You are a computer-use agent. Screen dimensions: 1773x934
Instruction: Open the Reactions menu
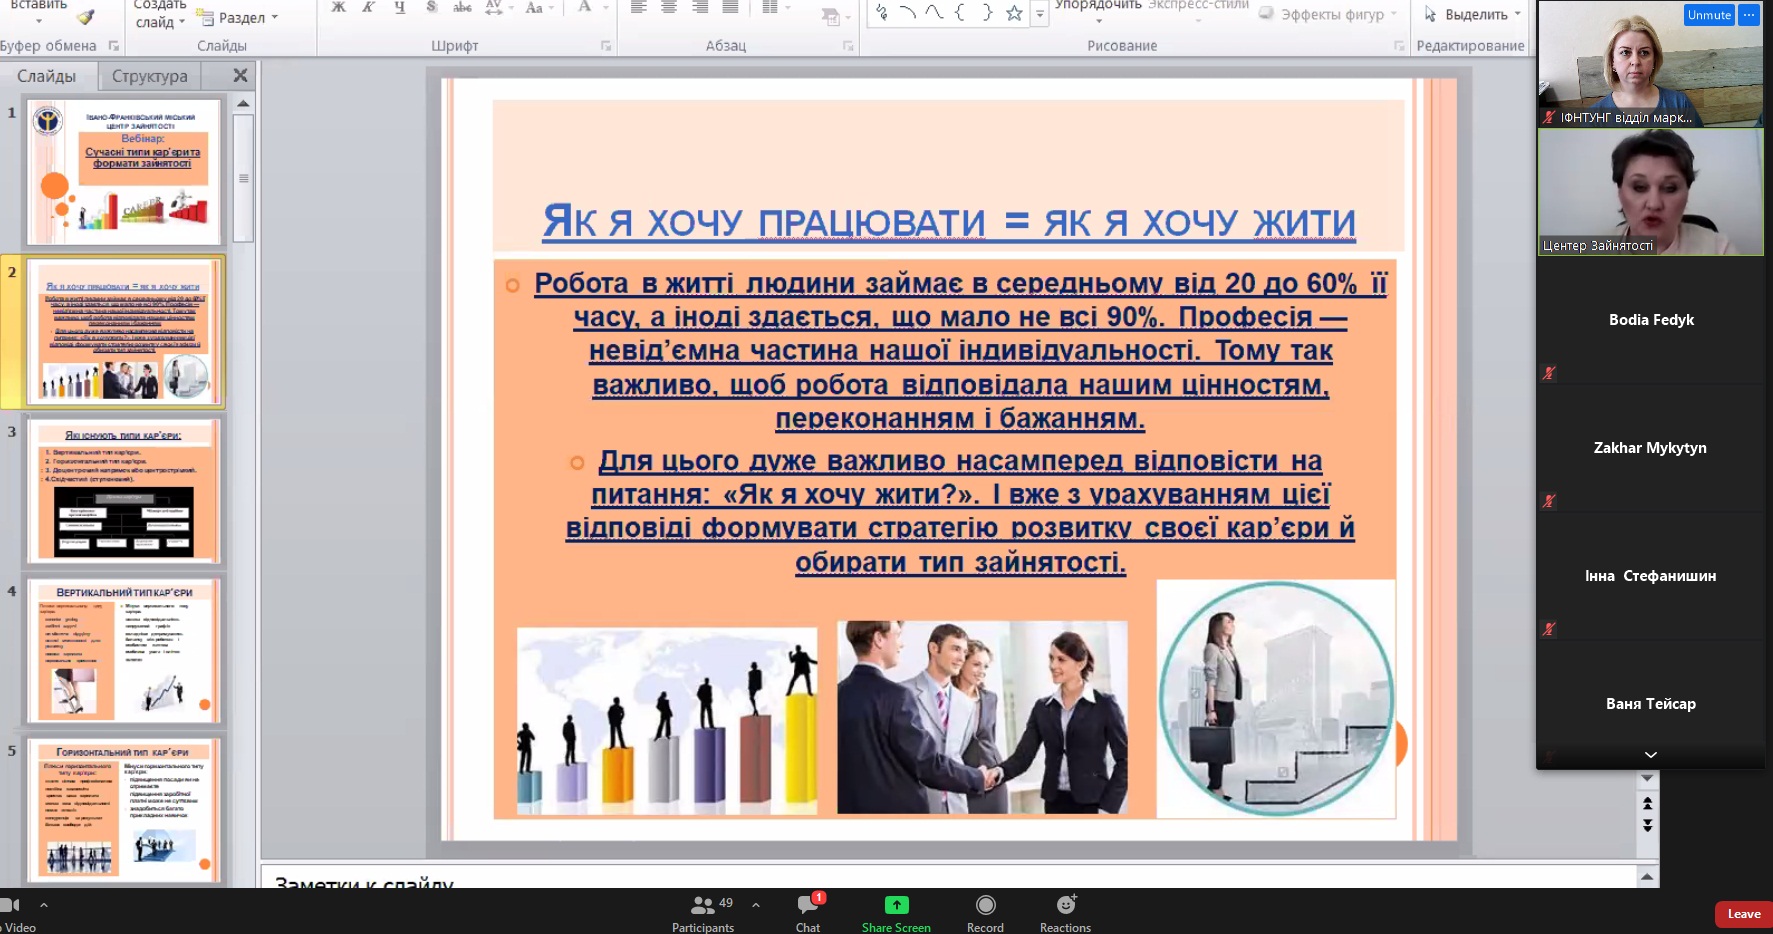[1065, 905]
